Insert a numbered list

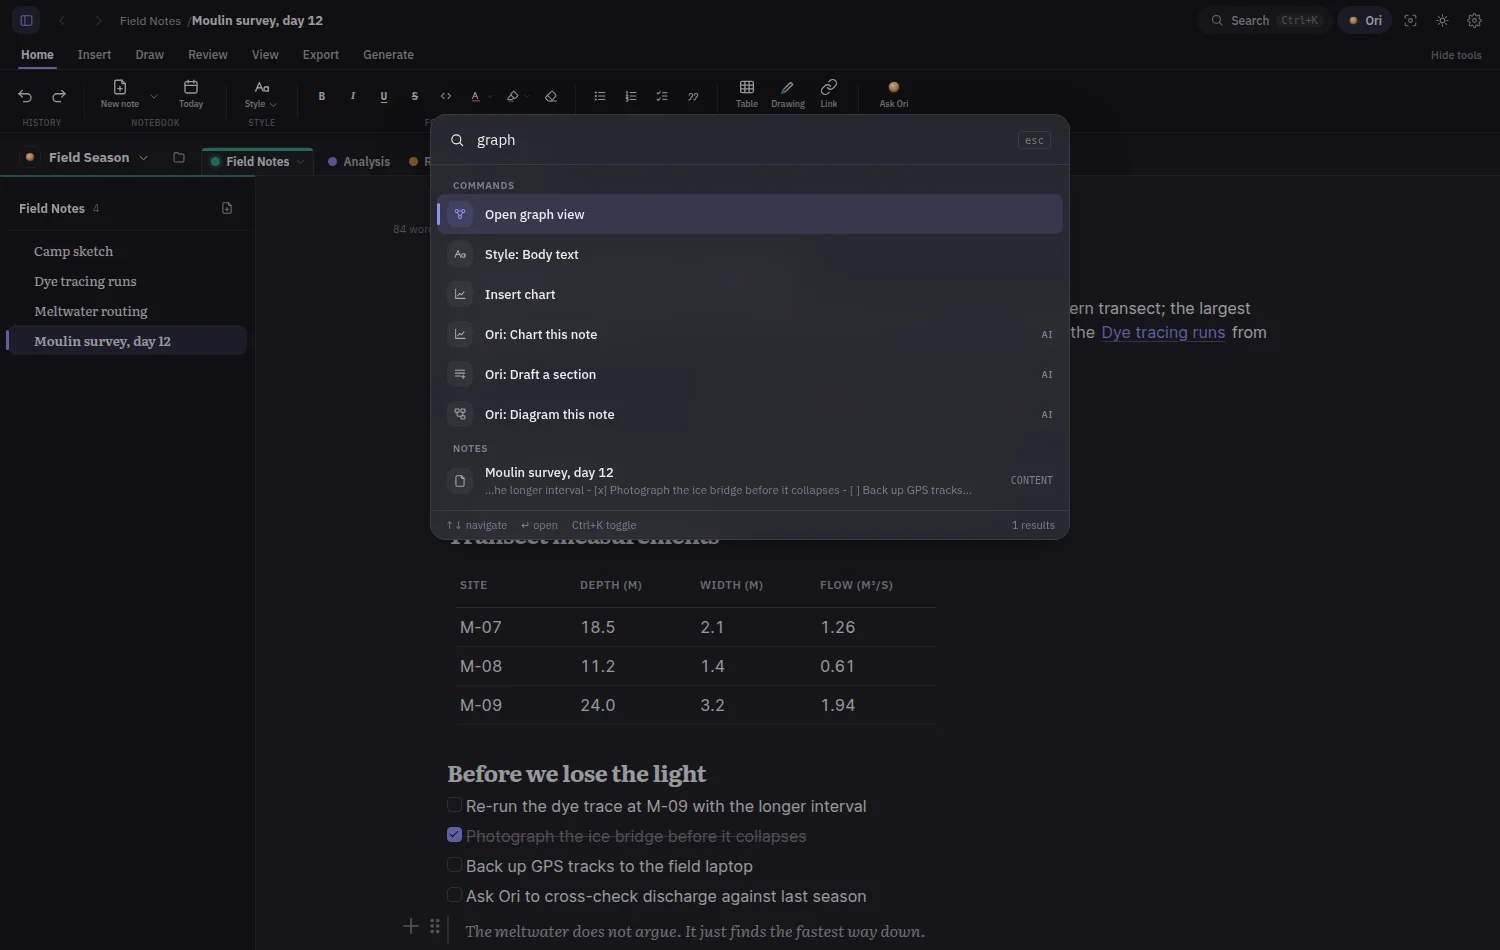pyautogui.click(x=631, y=96)
